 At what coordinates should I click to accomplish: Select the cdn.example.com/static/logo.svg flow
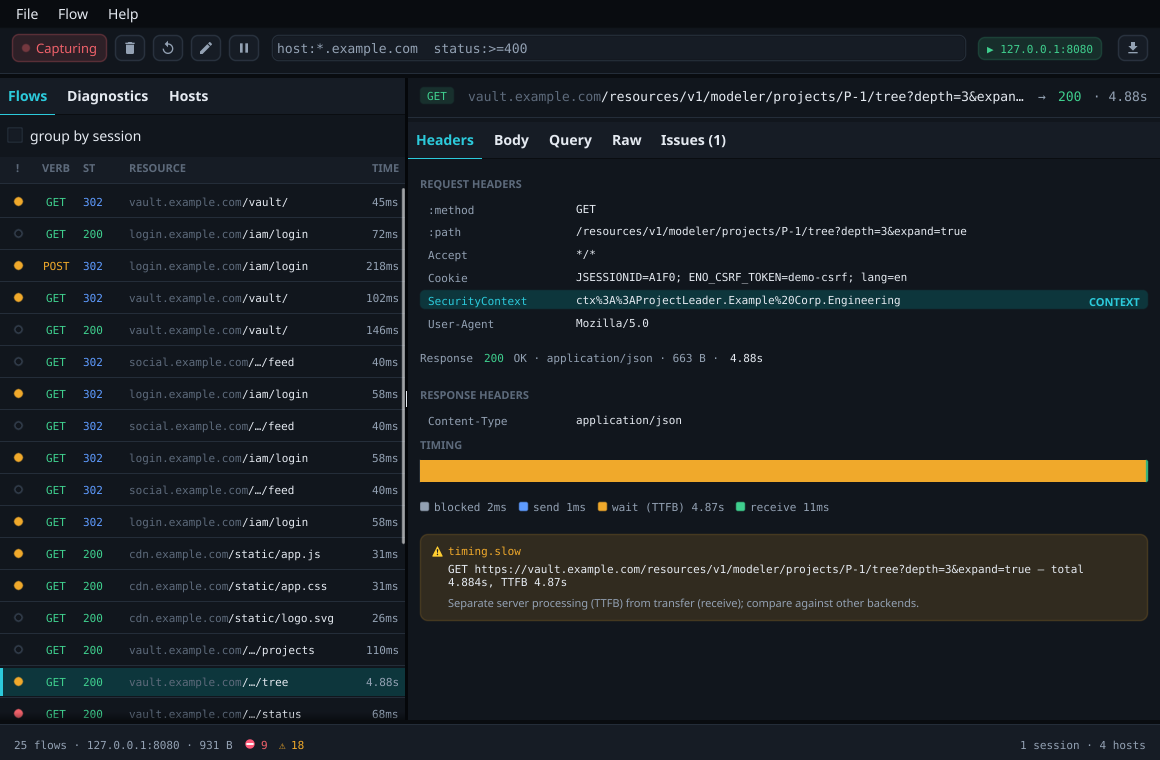[202, 618]
